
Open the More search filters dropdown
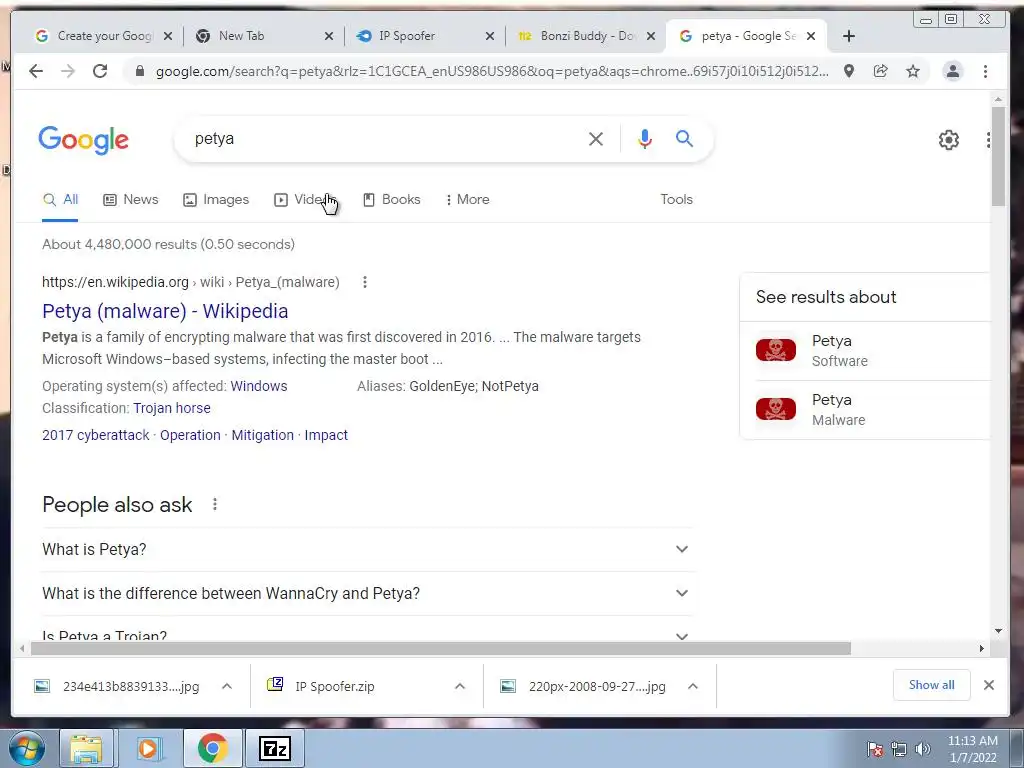pyautogui.click(x=468, y=199)
